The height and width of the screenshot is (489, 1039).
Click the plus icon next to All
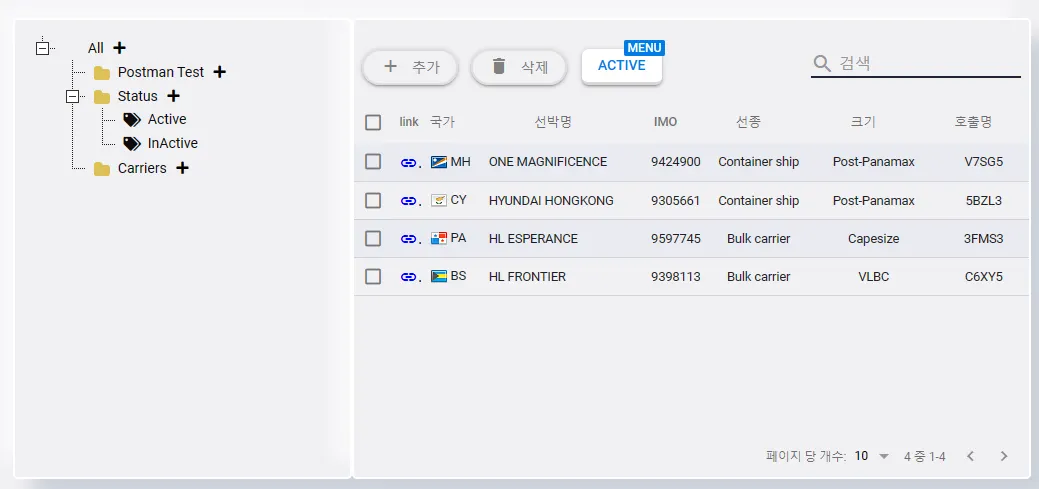coord(119,48)
